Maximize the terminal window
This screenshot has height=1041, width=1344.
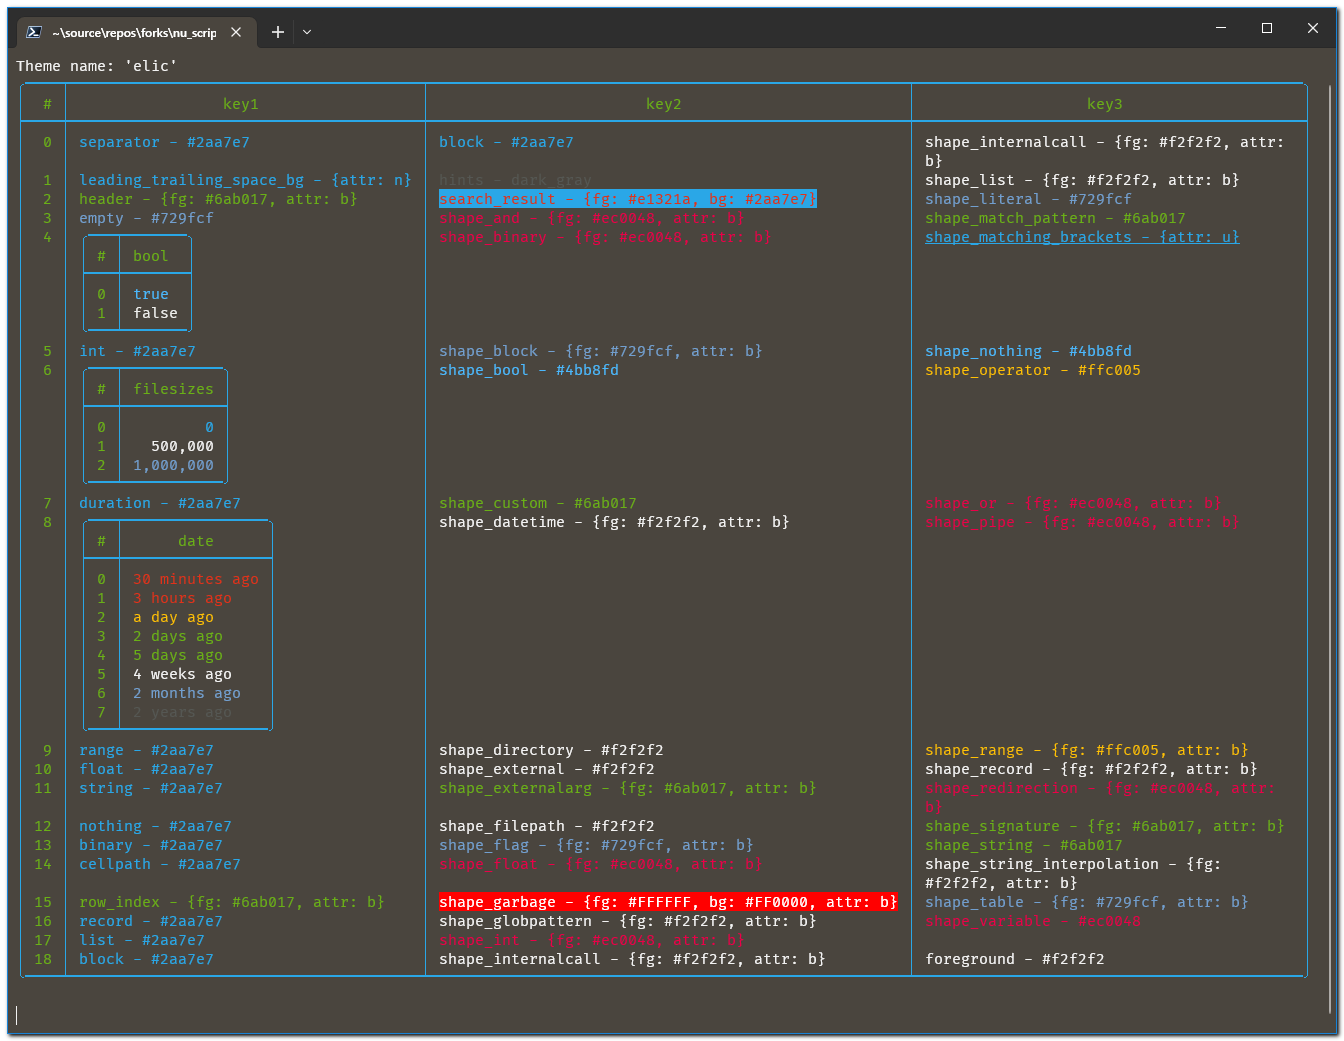1267,28
